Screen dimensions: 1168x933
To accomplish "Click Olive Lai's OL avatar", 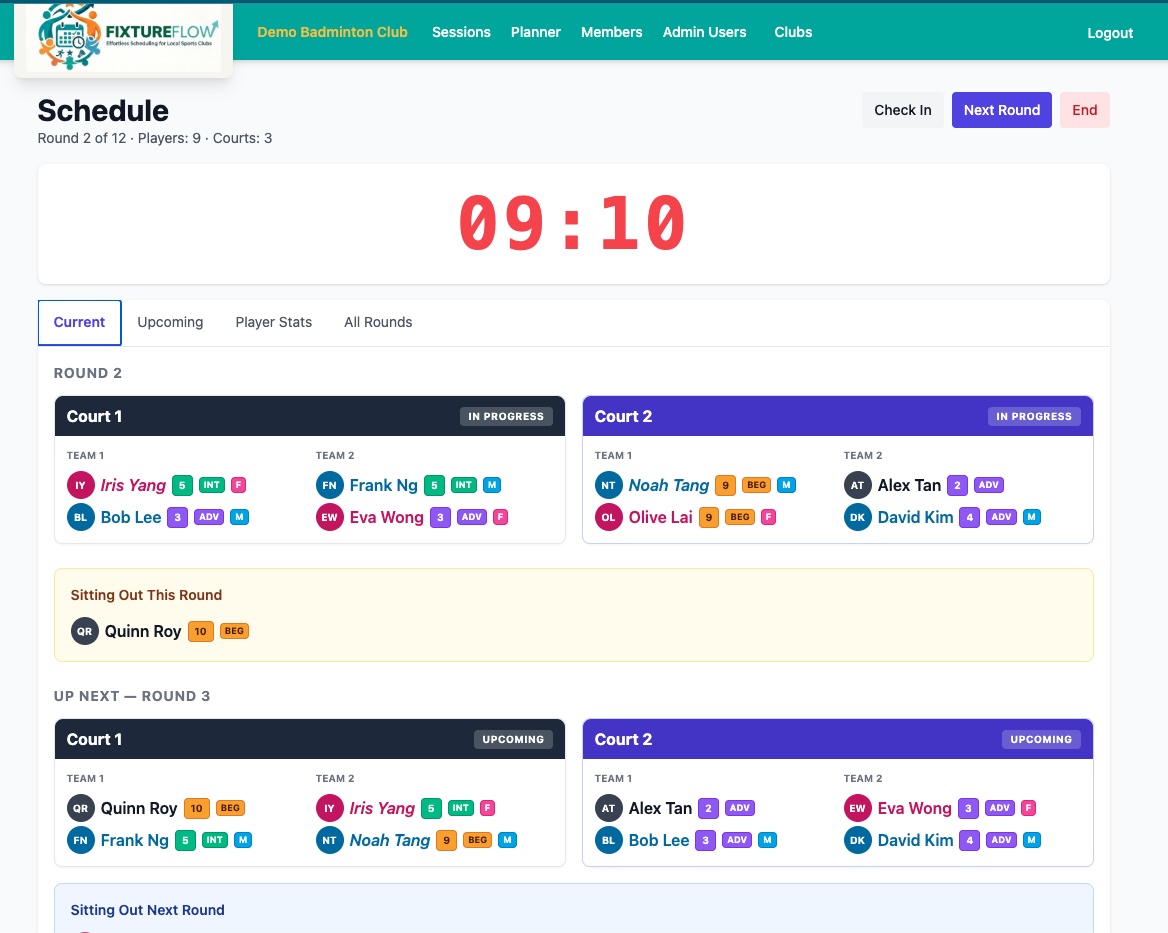I will (609, 517).
